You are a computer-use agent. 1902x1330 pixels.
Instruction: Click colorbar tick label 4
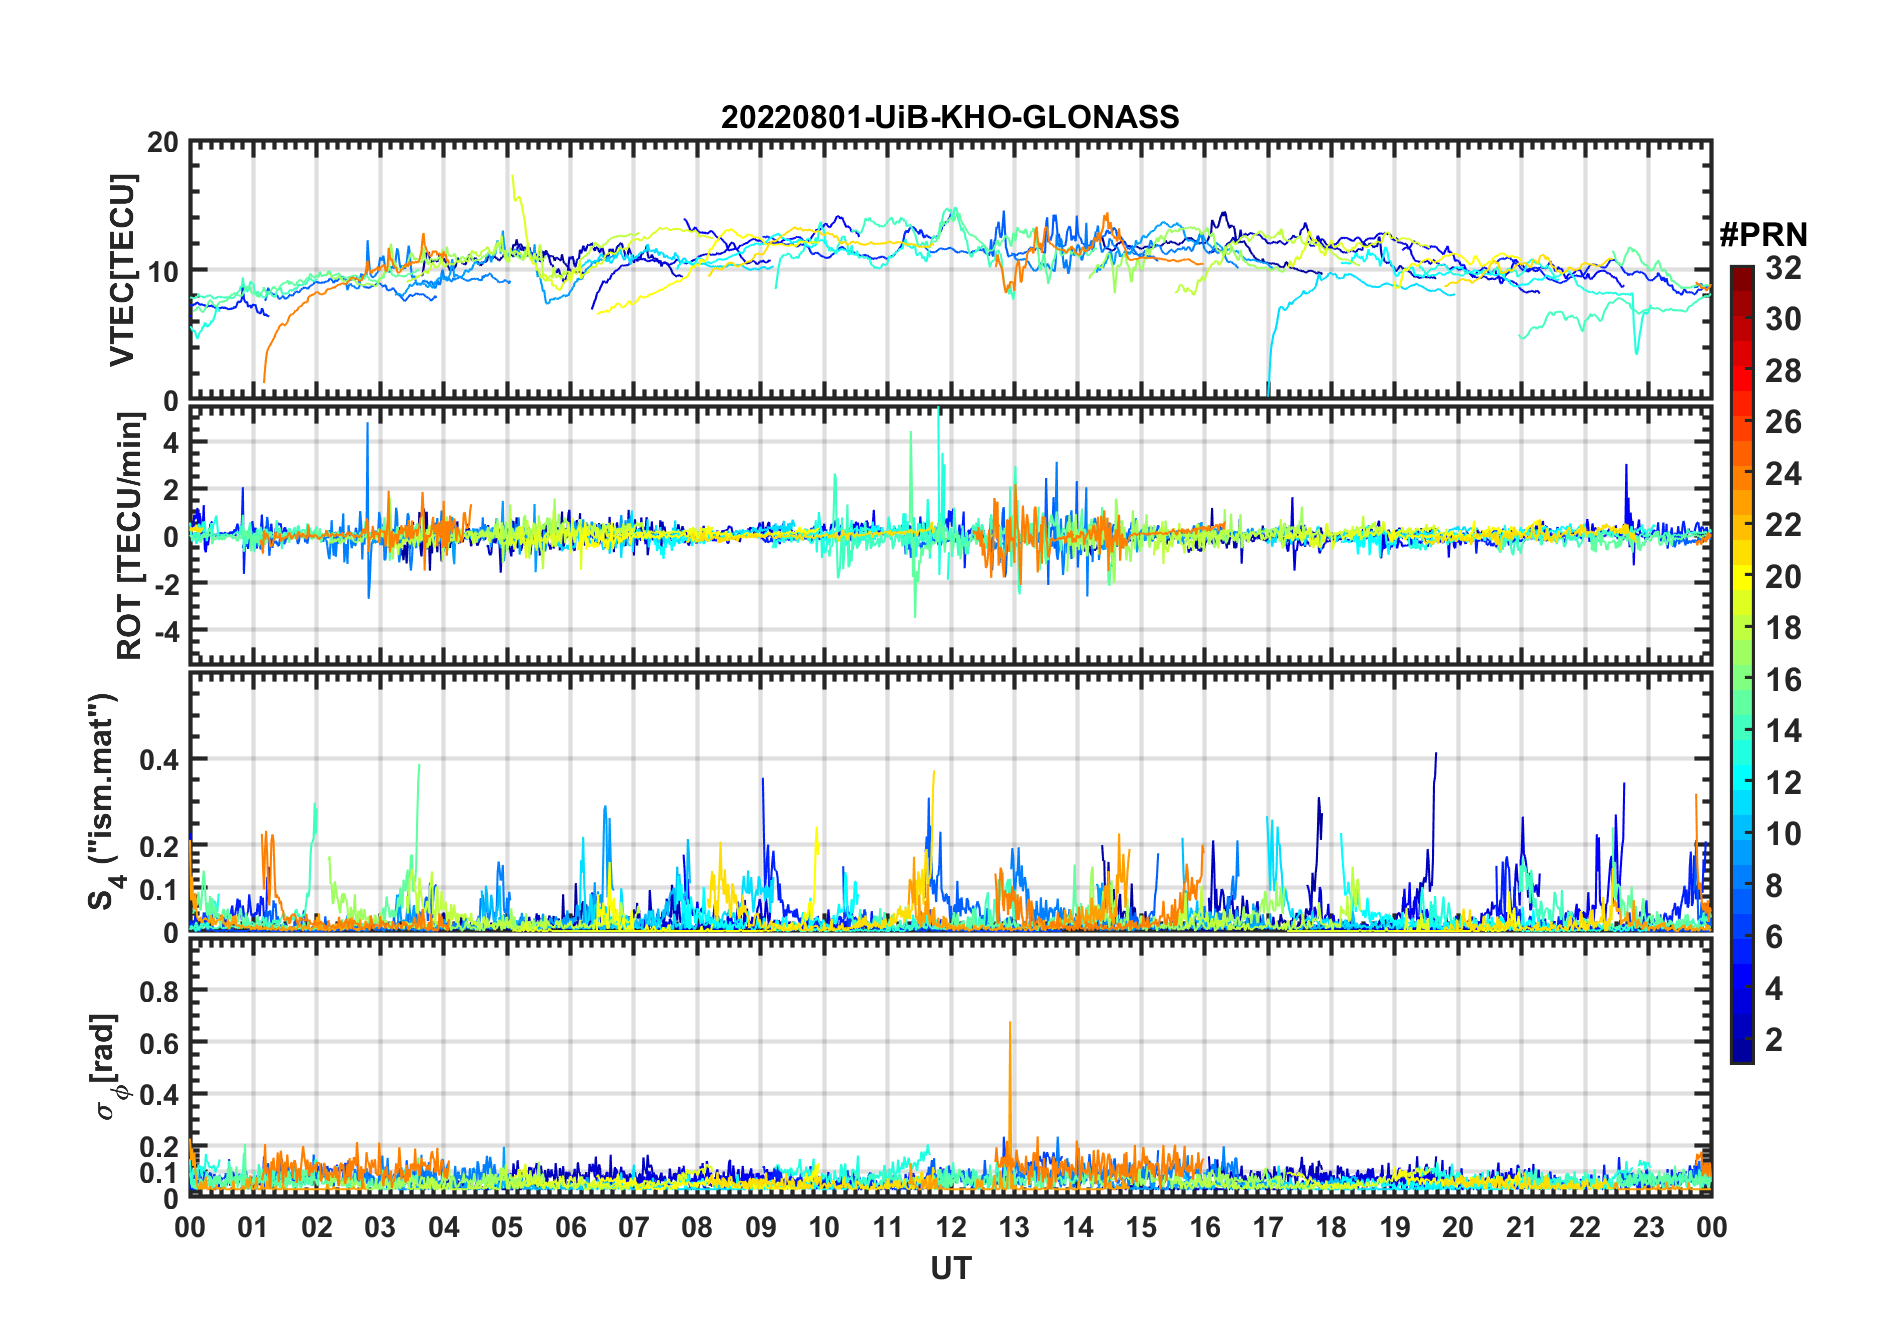pos(1774,988)
